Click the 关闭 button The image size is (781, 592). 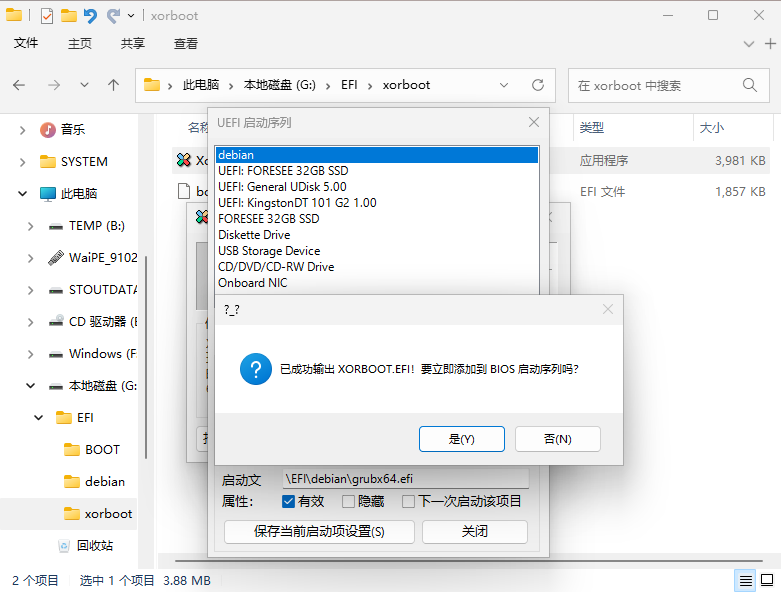point(474,532)
